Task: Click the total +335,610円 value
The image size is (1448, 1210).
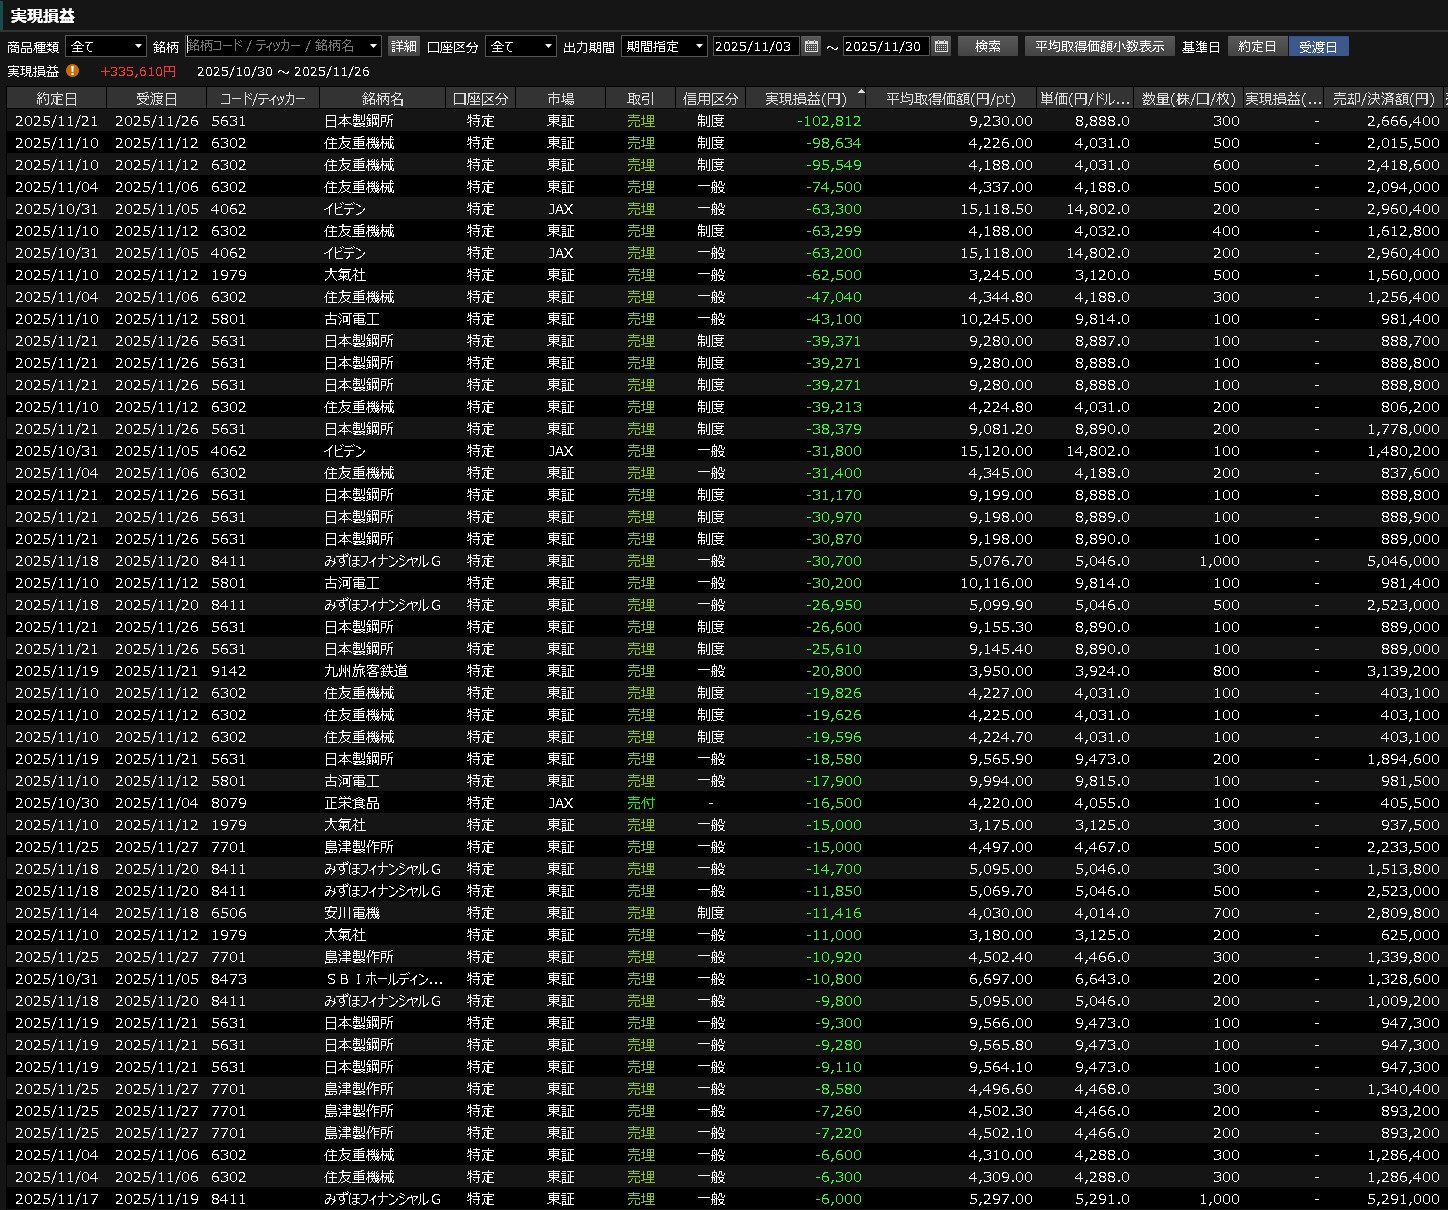Action: click(x=138, y=71)
